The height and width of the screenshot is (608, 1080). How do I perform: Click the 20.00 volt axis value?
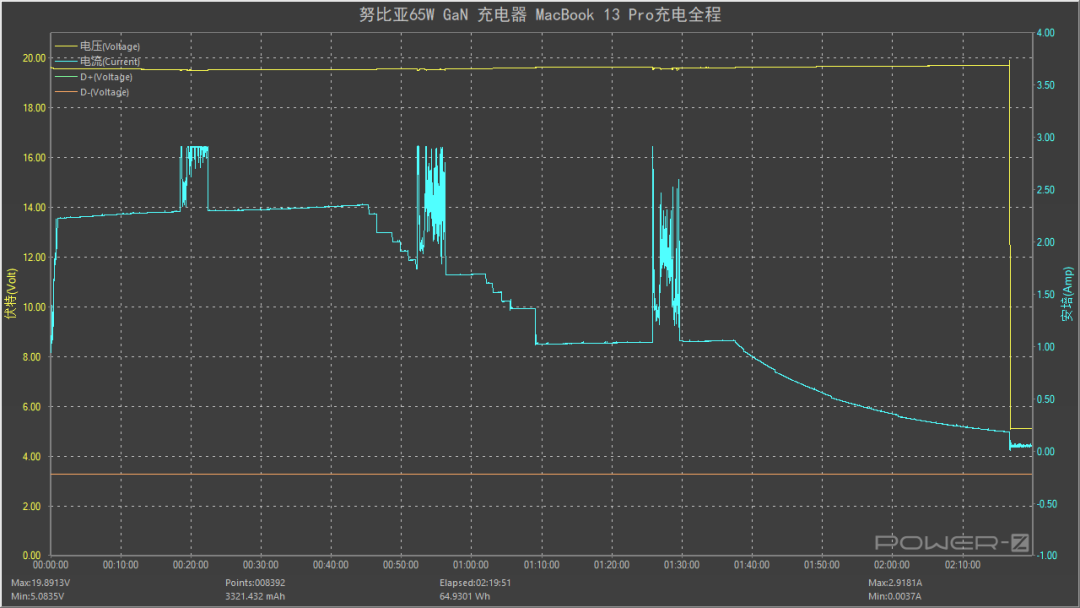34,59
